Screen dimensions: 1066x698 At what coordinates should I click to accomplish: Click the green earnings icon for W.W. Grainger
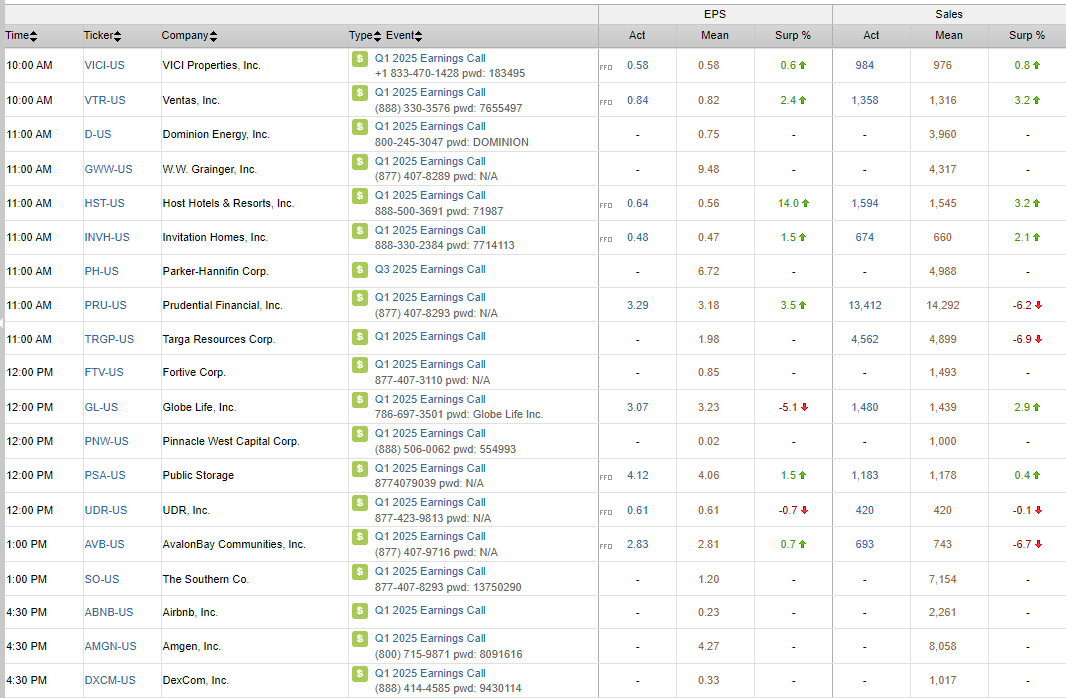360,161
